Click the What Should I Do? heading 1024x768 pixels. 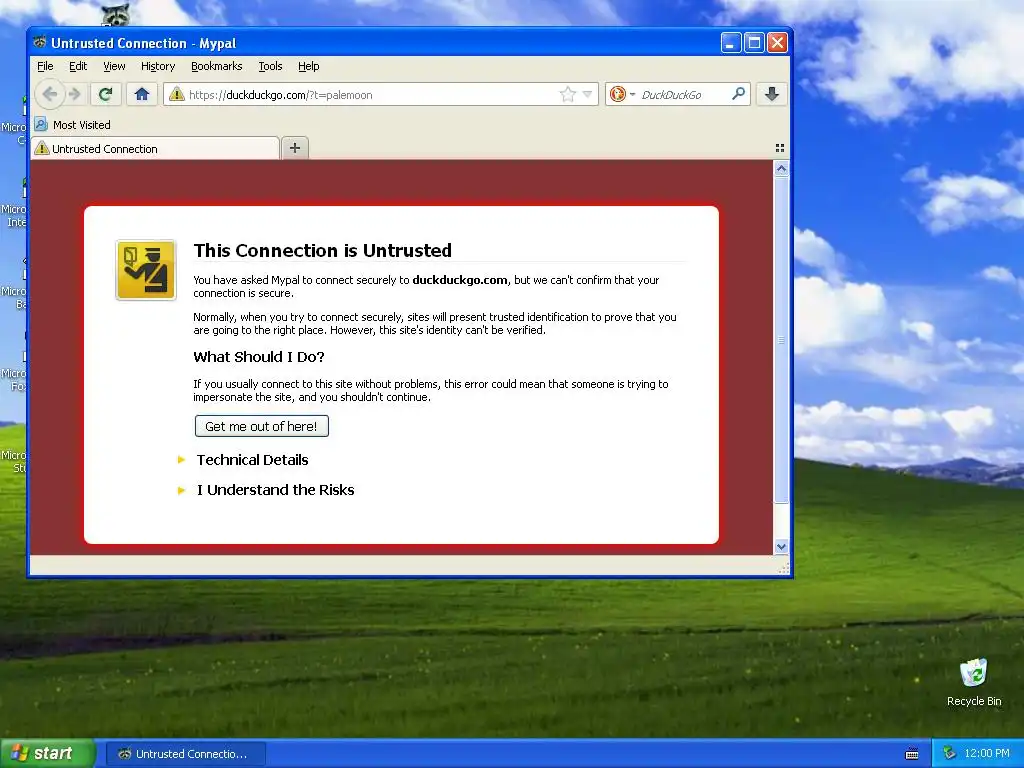pos(259,357)
